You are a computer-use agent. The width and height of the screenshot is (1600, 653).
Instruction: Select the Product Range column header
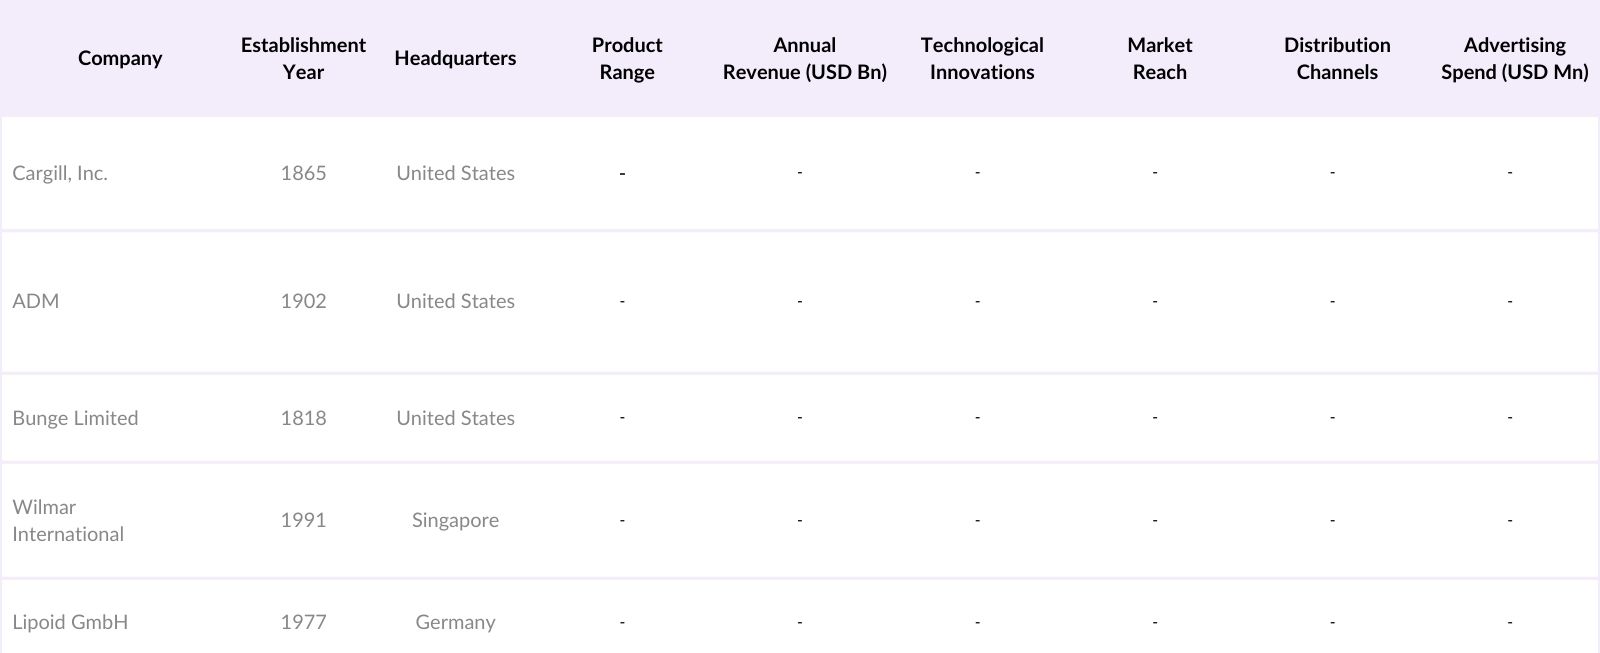pyautogui.click(x=627, y=58)
